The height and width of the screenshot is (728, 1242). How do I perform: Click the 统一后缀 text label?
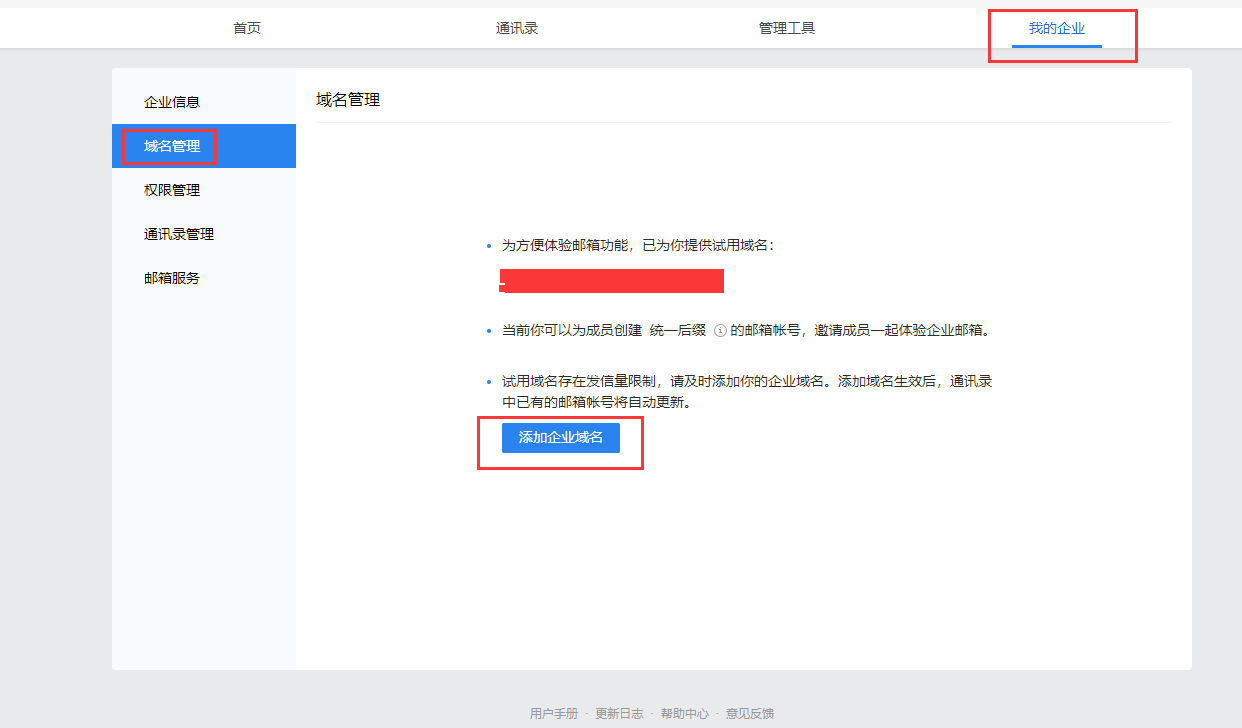[678, 331]
